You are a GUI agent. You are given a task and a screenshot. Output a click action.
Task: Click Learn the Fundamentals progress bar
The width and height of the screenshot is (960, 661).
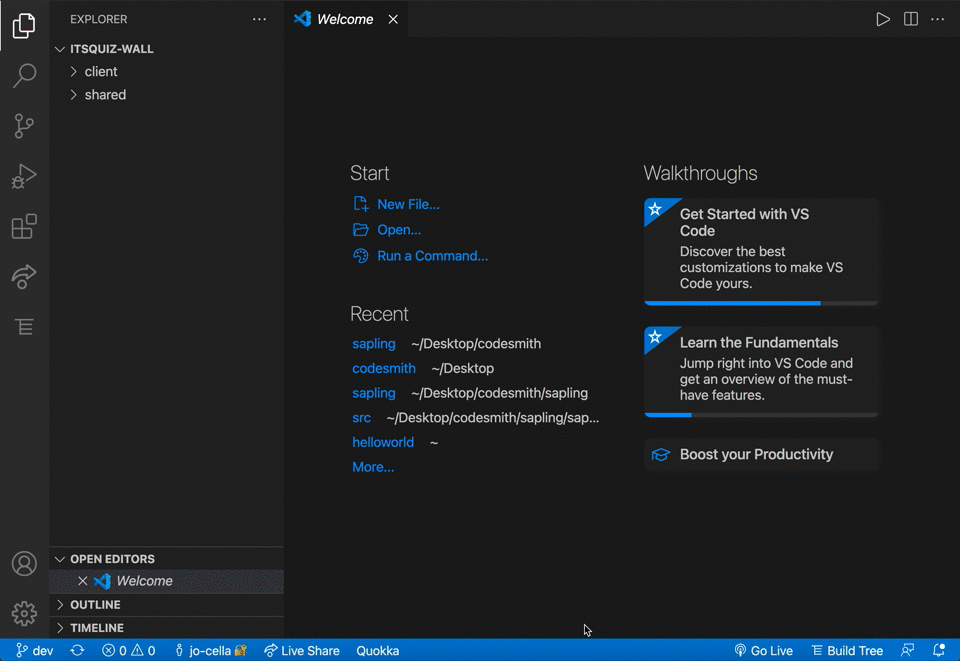click(x=761, y=415)
